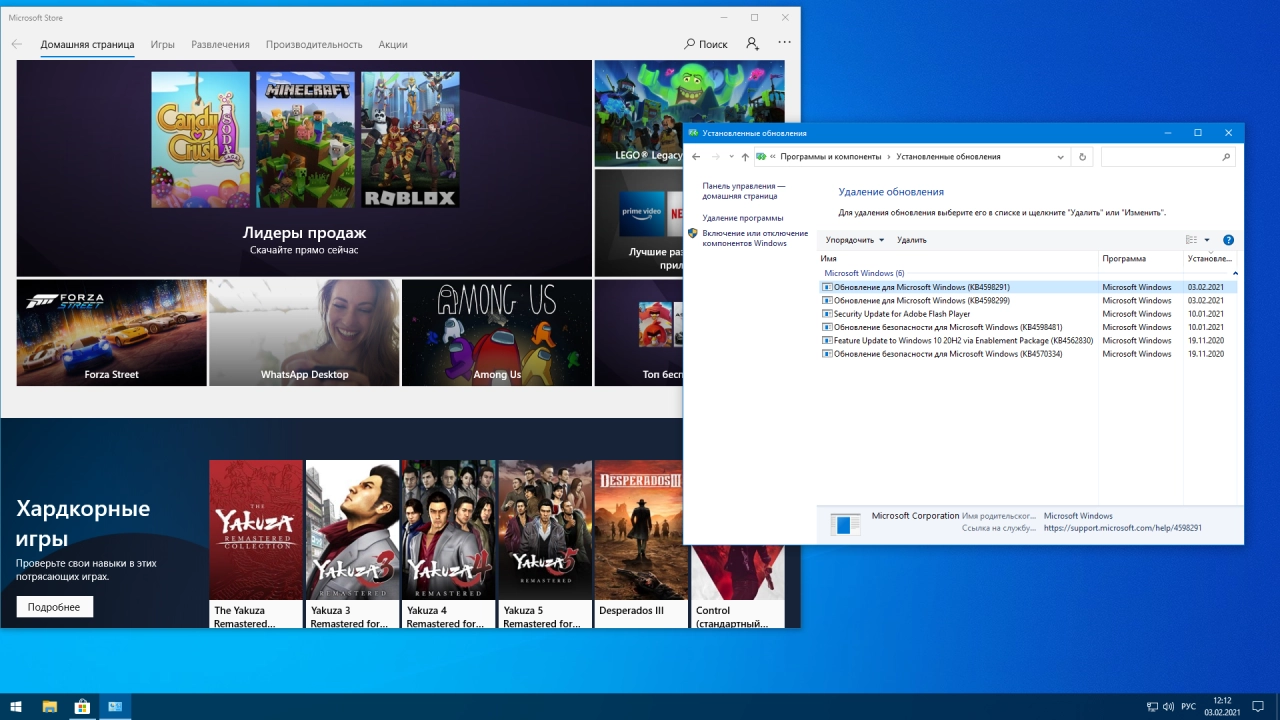Click the Удалить toolbar button
The width and height of the screenshot is (1280, 720).
pos(912,240)
